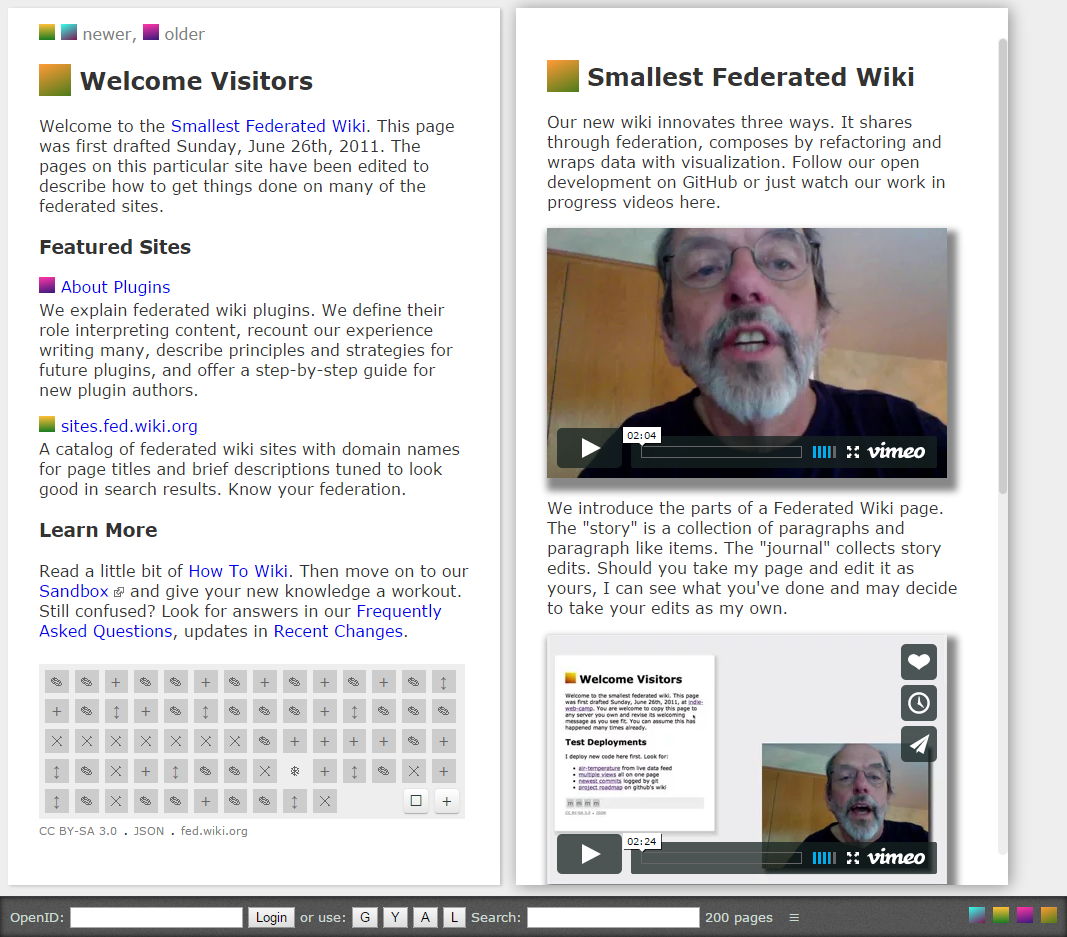Share the second video using paper plane icon
The width and height of the screenshot is (1067, 937).
tap(919, 744)
